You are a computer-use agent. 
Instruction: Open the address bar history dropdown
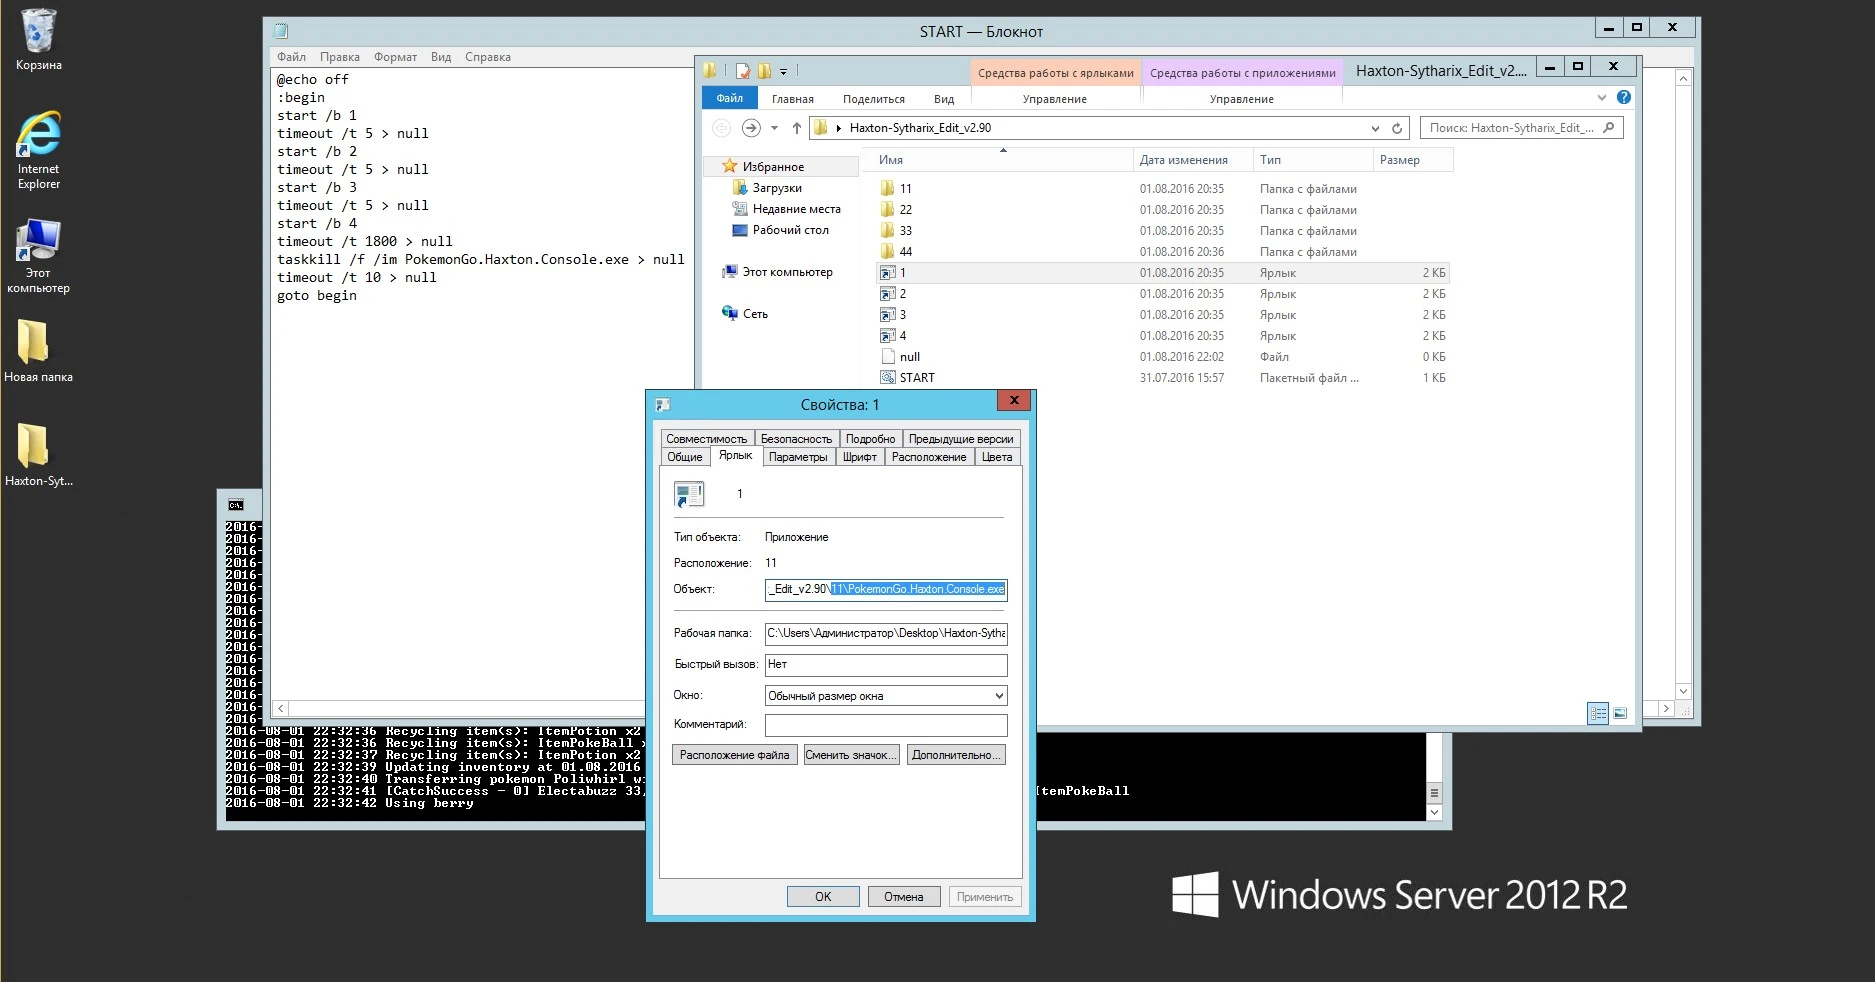[x=1375, y=128]
